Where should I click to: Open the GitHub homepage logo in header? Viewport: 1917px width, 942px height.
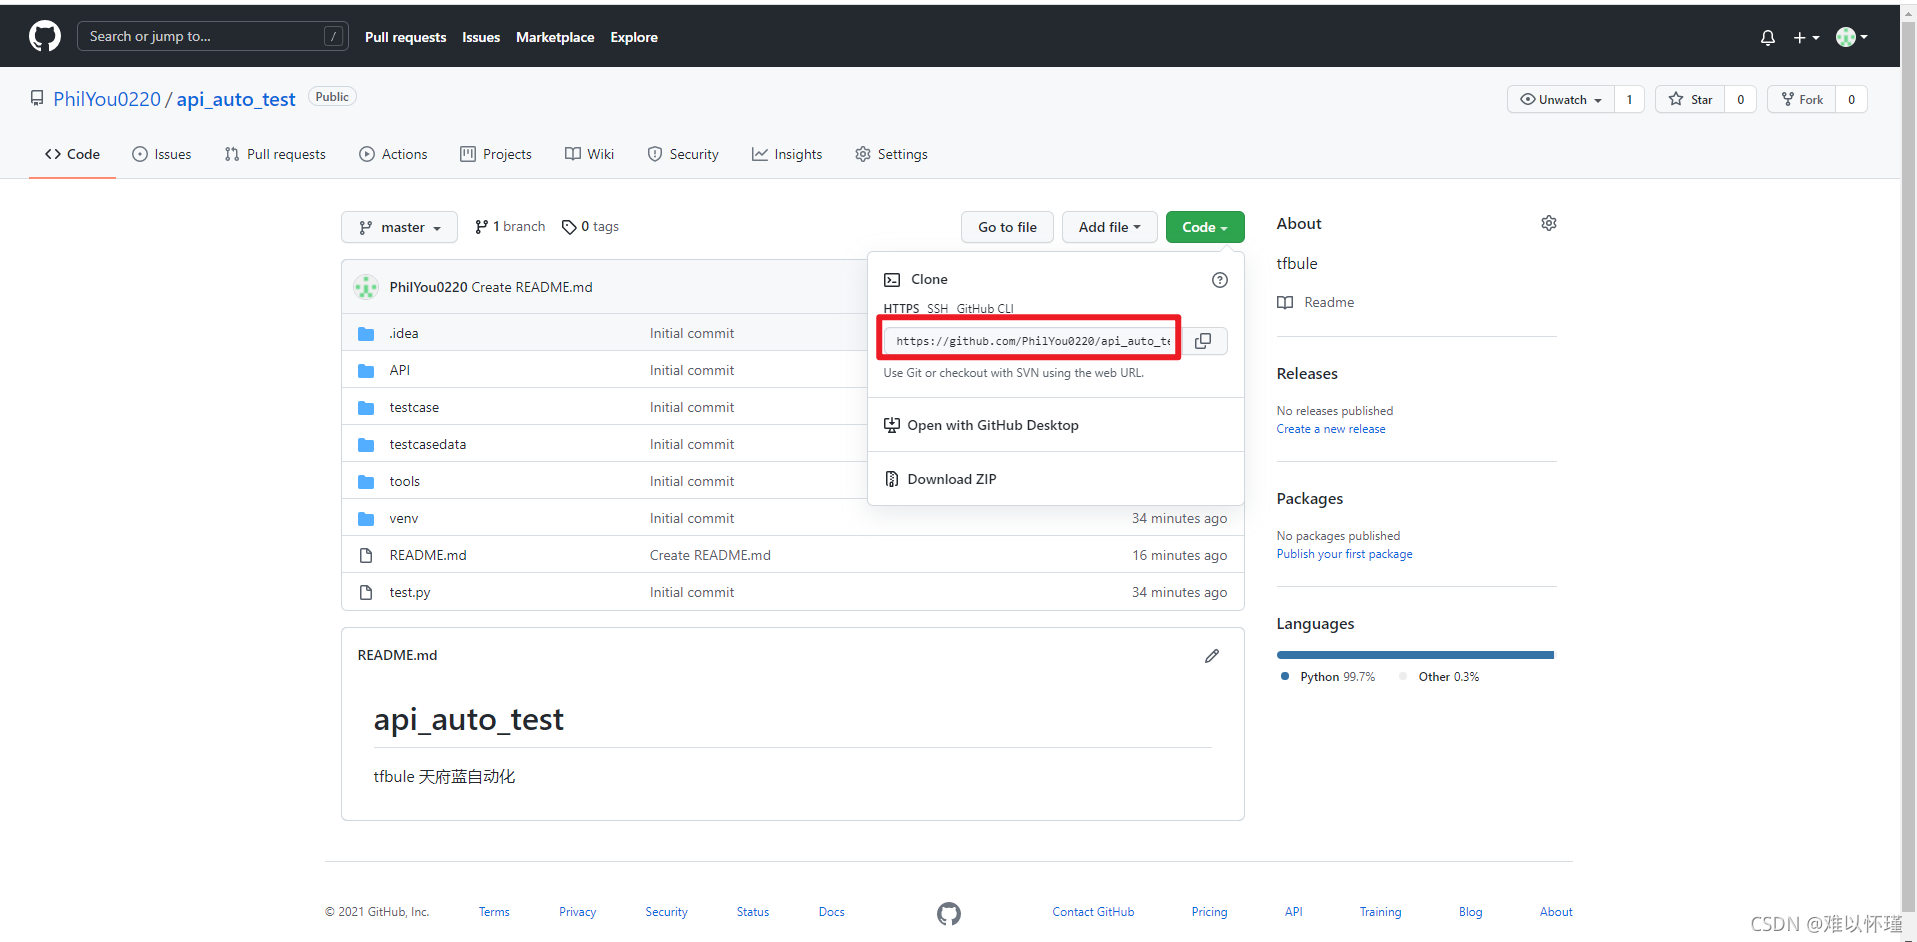click(45, 37)
